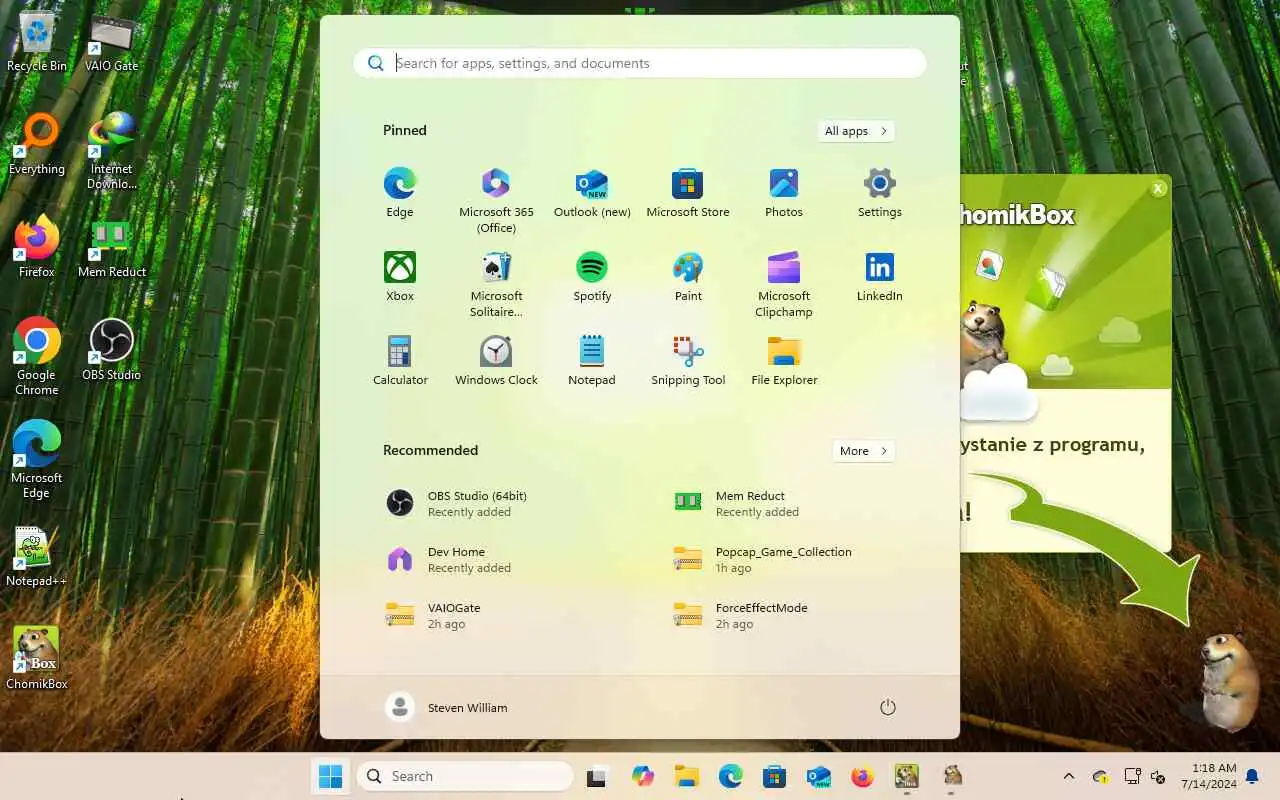Open LinkedIn pinned app
This screenshot has height=800, width=1280.
(880, 277)
